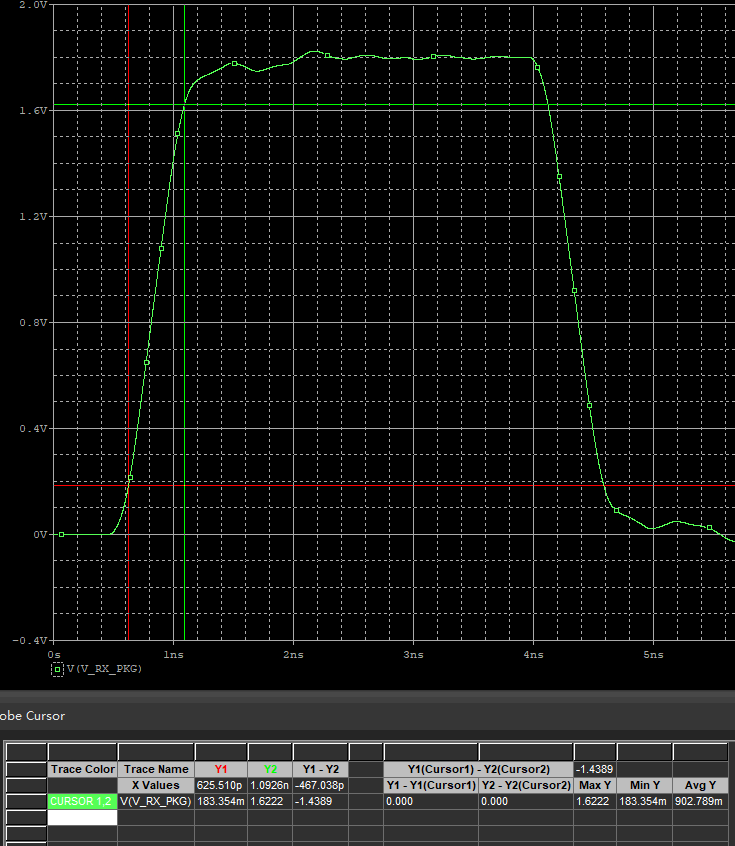The height and width of the screenshot is (846, 735).
Task: Click the 1ns X-axis label
Action: 173,654
